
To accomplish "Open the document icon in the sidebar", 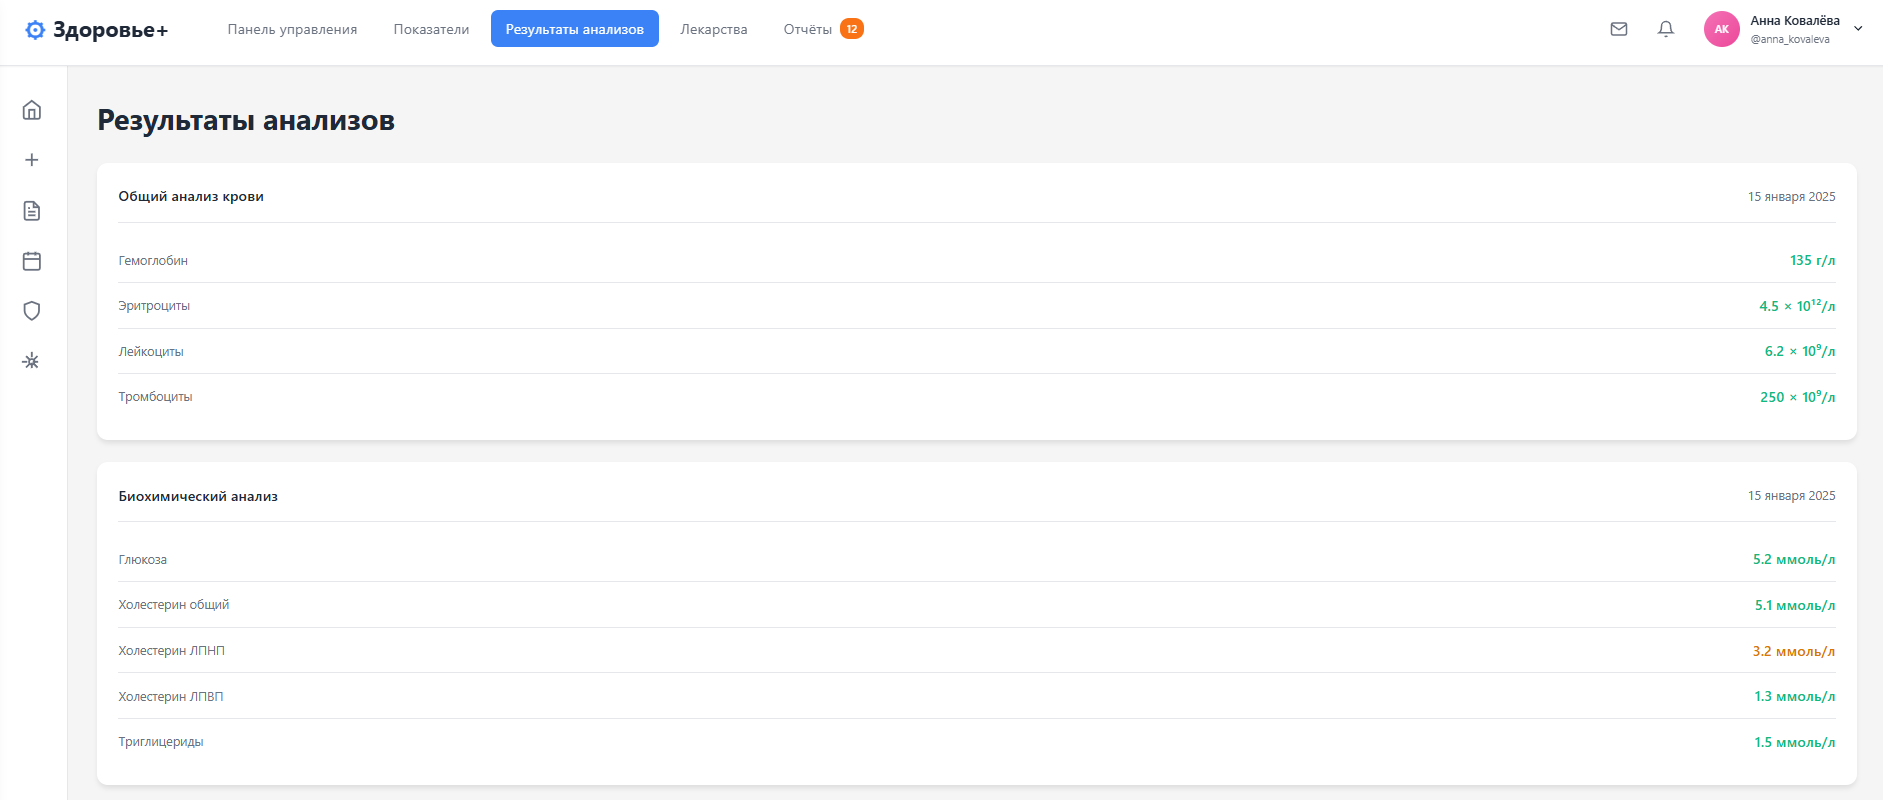I will click(x=32, y=211).
